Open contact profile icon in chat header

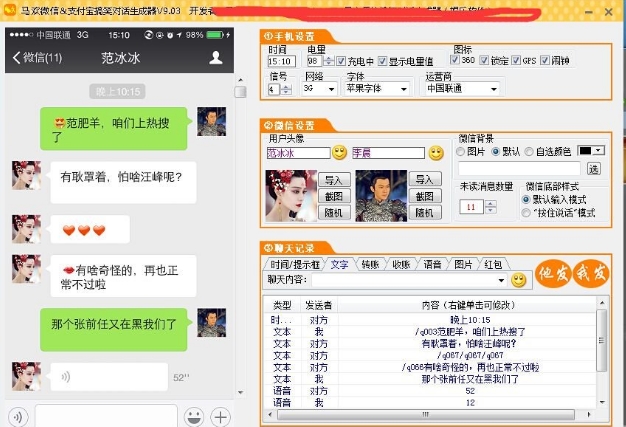[216, 58]
